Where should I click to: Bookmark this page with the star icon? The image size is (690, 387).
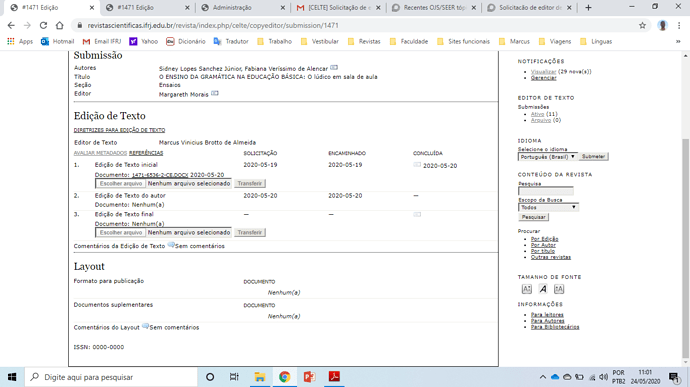[642, 26]
